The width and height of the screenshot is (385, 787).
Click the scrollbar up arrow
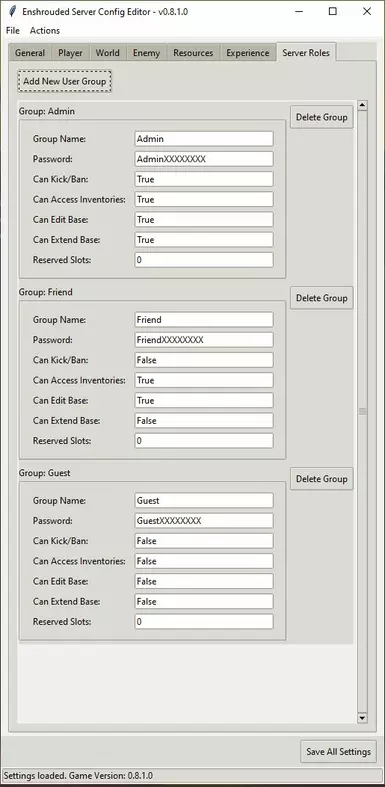click(x=362, y=105)
